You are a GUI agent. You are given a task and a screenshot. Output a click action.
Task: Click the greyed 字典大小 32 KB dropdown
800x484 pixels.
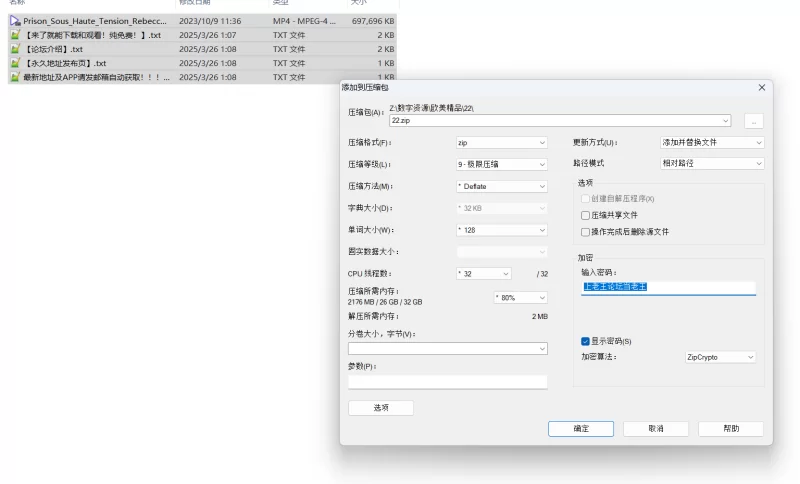[502, 208]
